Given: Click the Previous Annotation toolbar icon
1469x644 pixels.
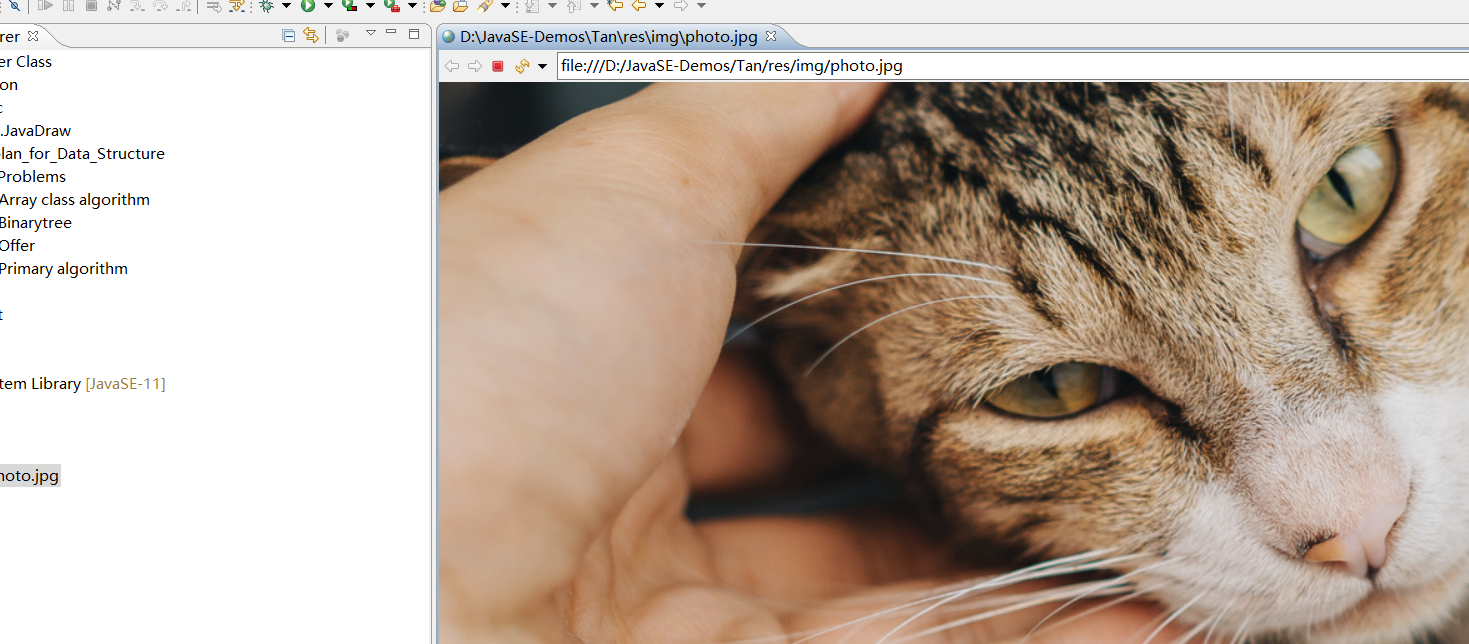Looking at the screenshot, I should (x=573, y=6).
